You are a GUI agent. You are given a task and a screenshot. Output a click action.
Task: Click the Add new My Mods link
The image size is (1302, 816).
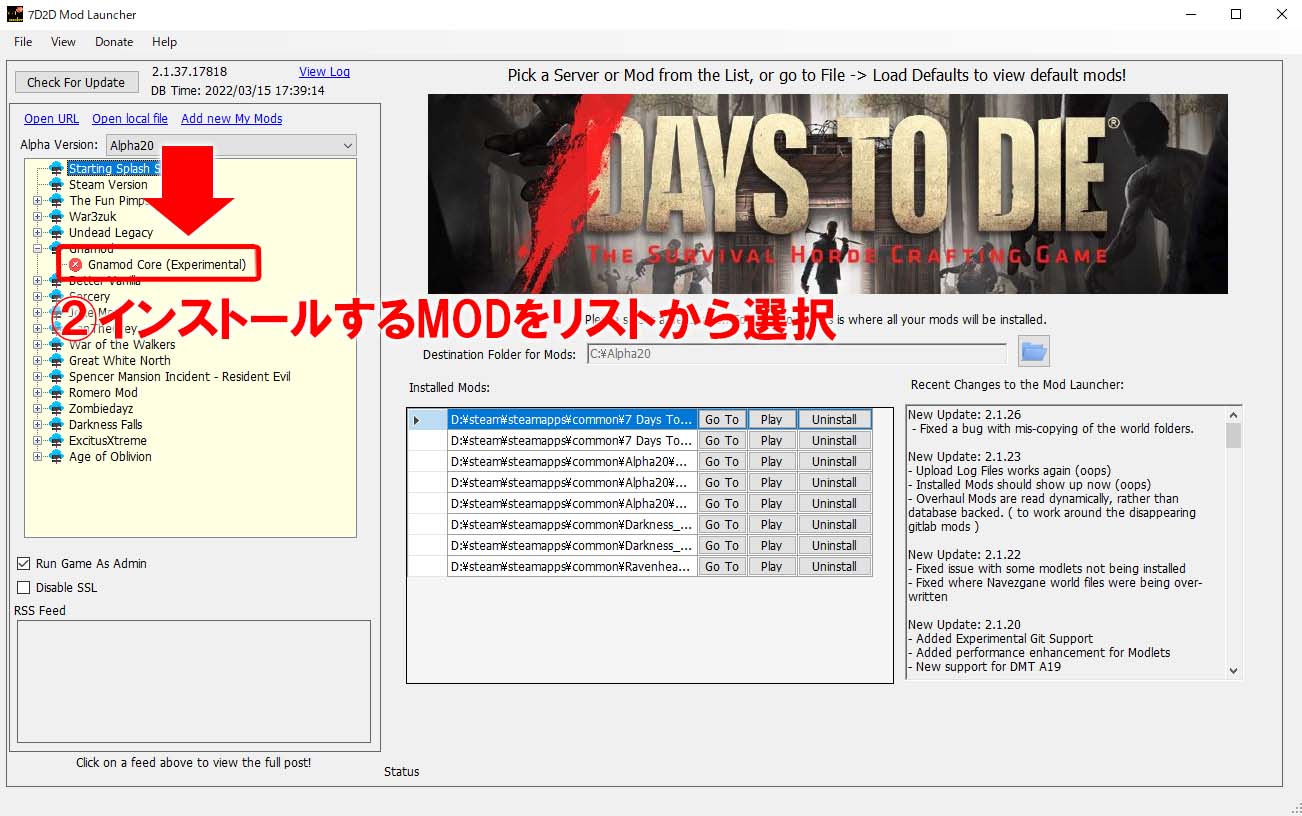[x=231, y=118]
